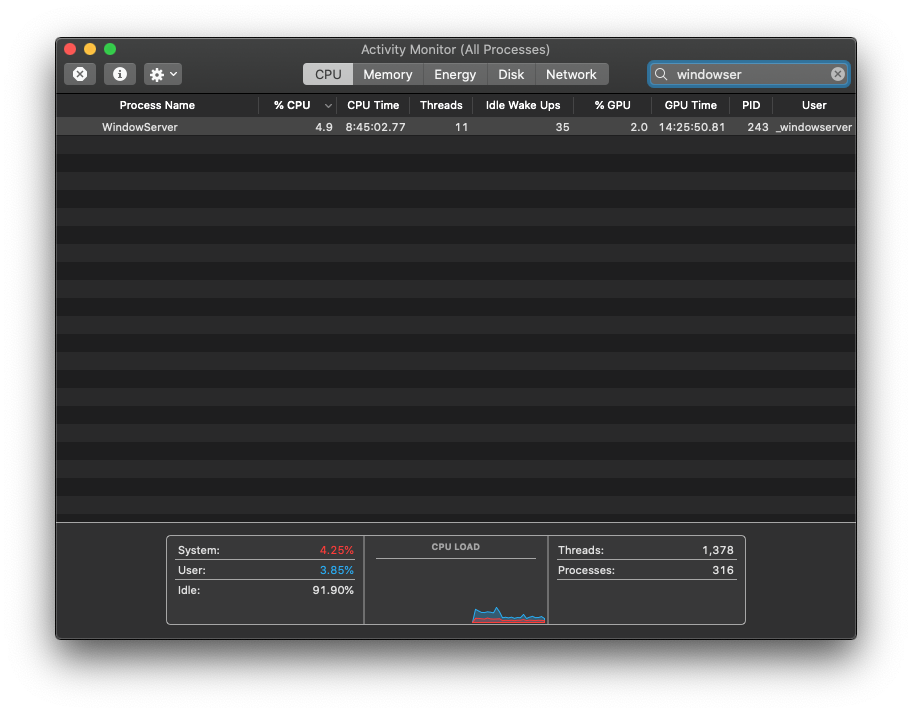Sort by User column header

click(x=814, y=105)
